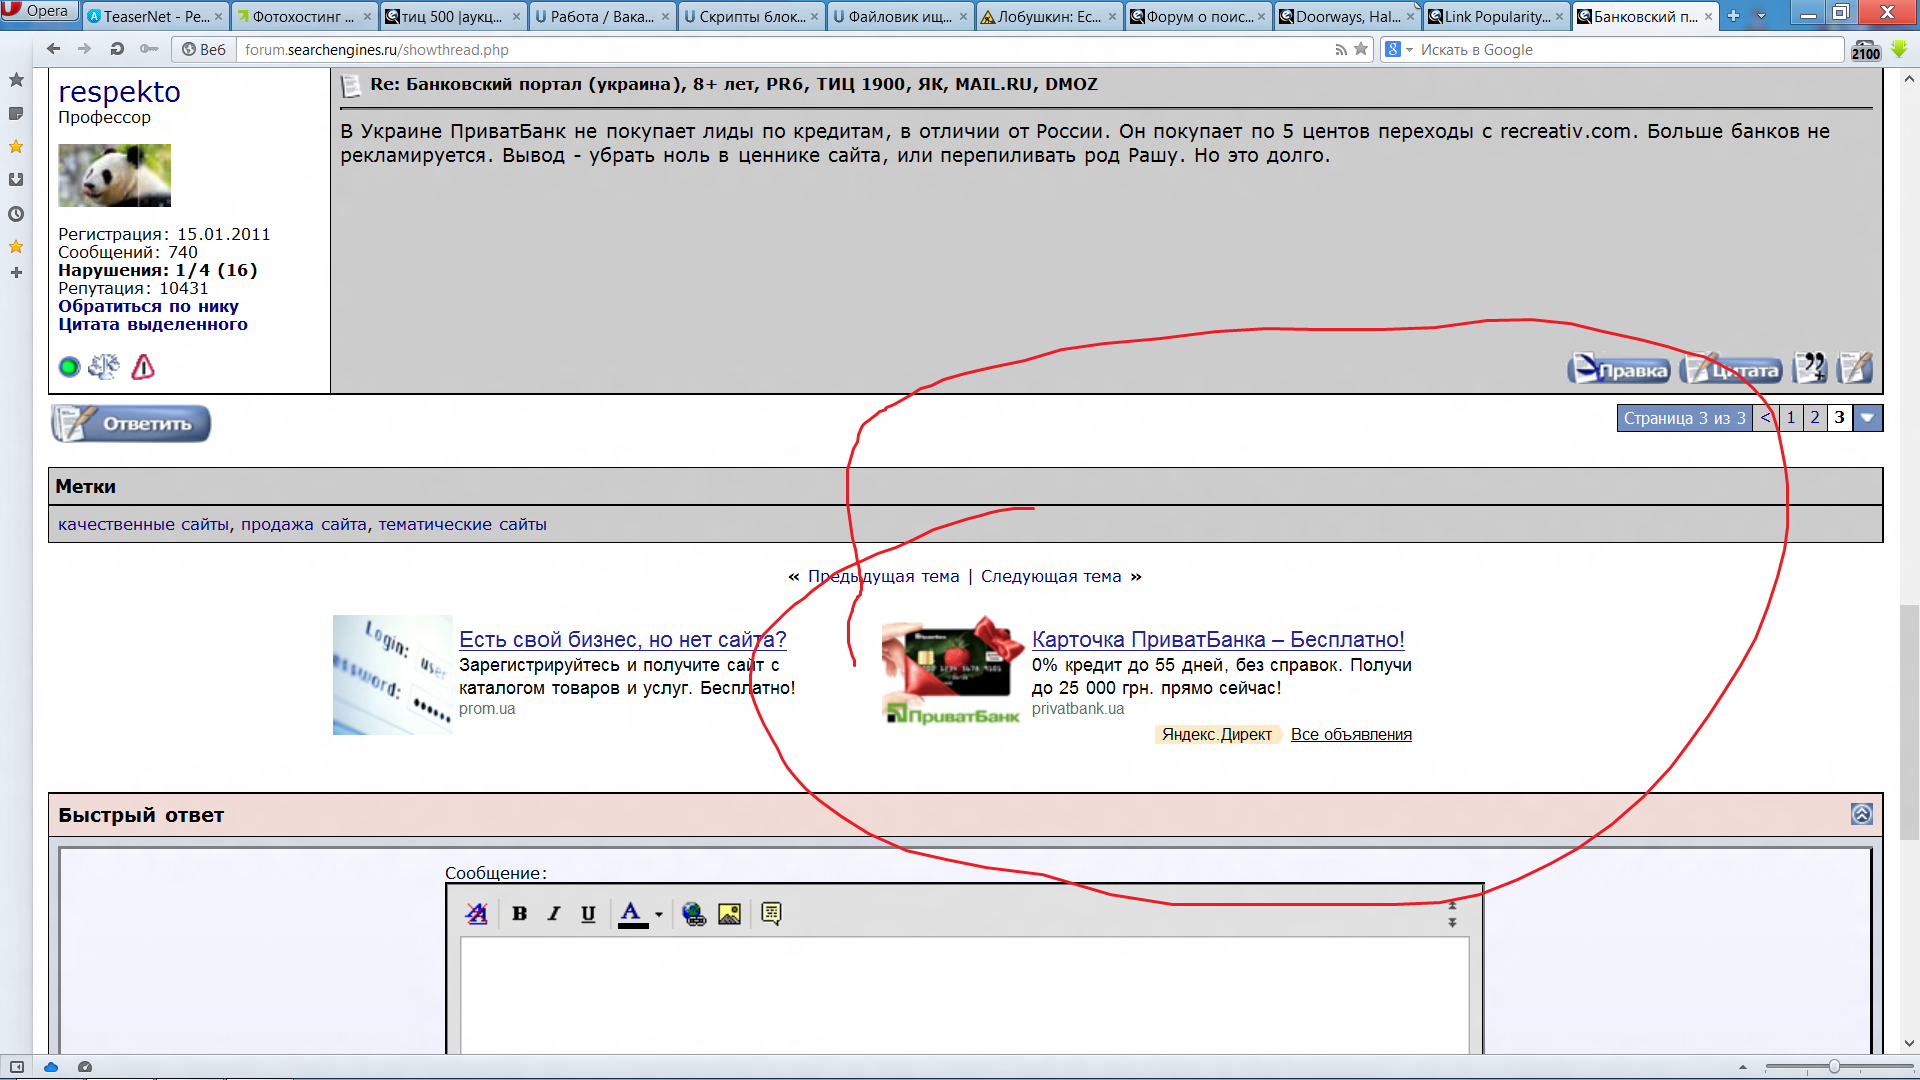Click the Insert Image icon

(729, 913)
